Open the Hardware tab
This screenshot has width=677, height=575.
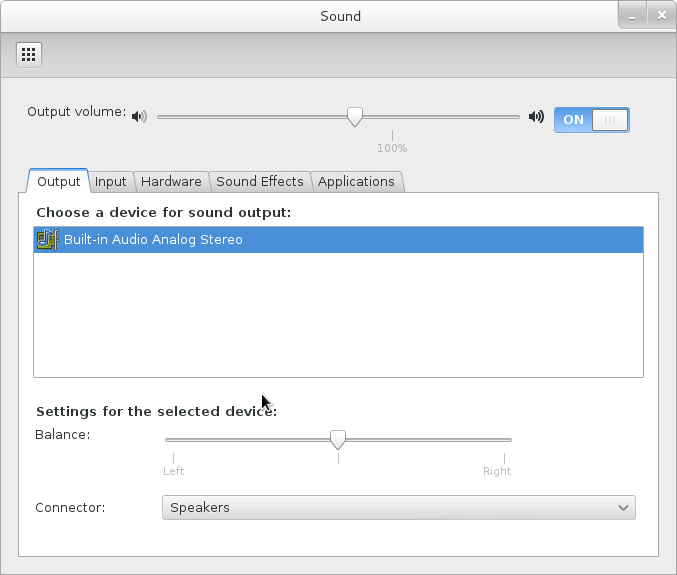[x=171, y=182]
